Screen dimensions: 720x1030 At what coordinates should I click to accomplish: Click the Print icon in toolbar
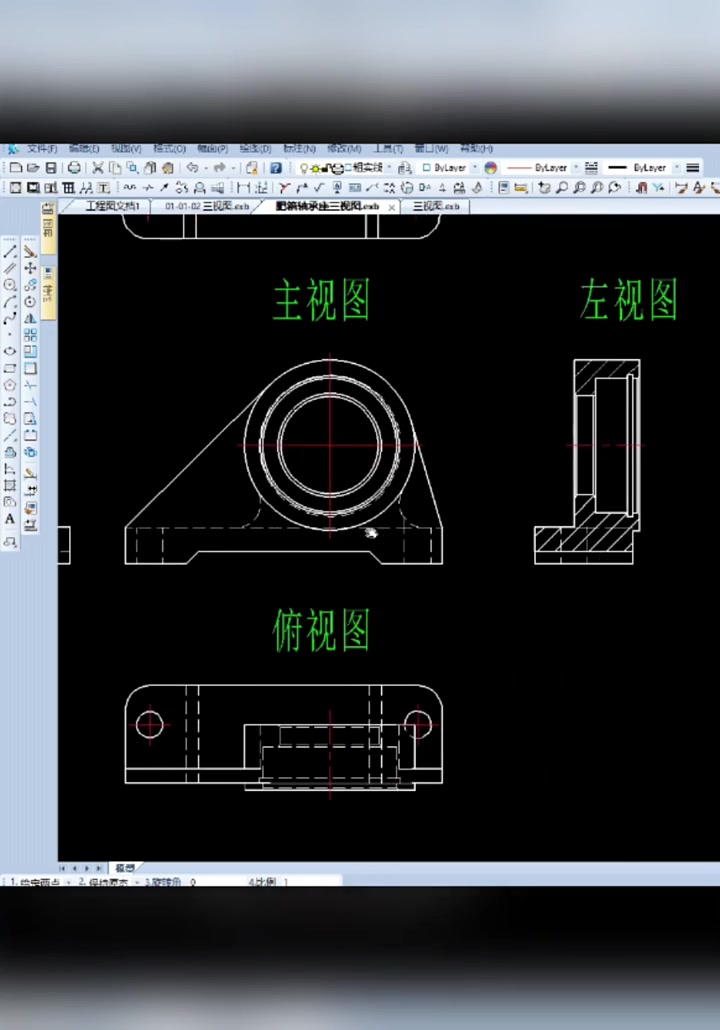click(x=74, y=168)
